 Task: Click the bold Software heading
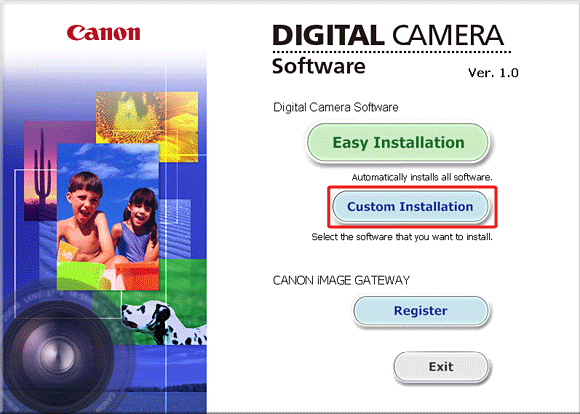coord(319,66)
